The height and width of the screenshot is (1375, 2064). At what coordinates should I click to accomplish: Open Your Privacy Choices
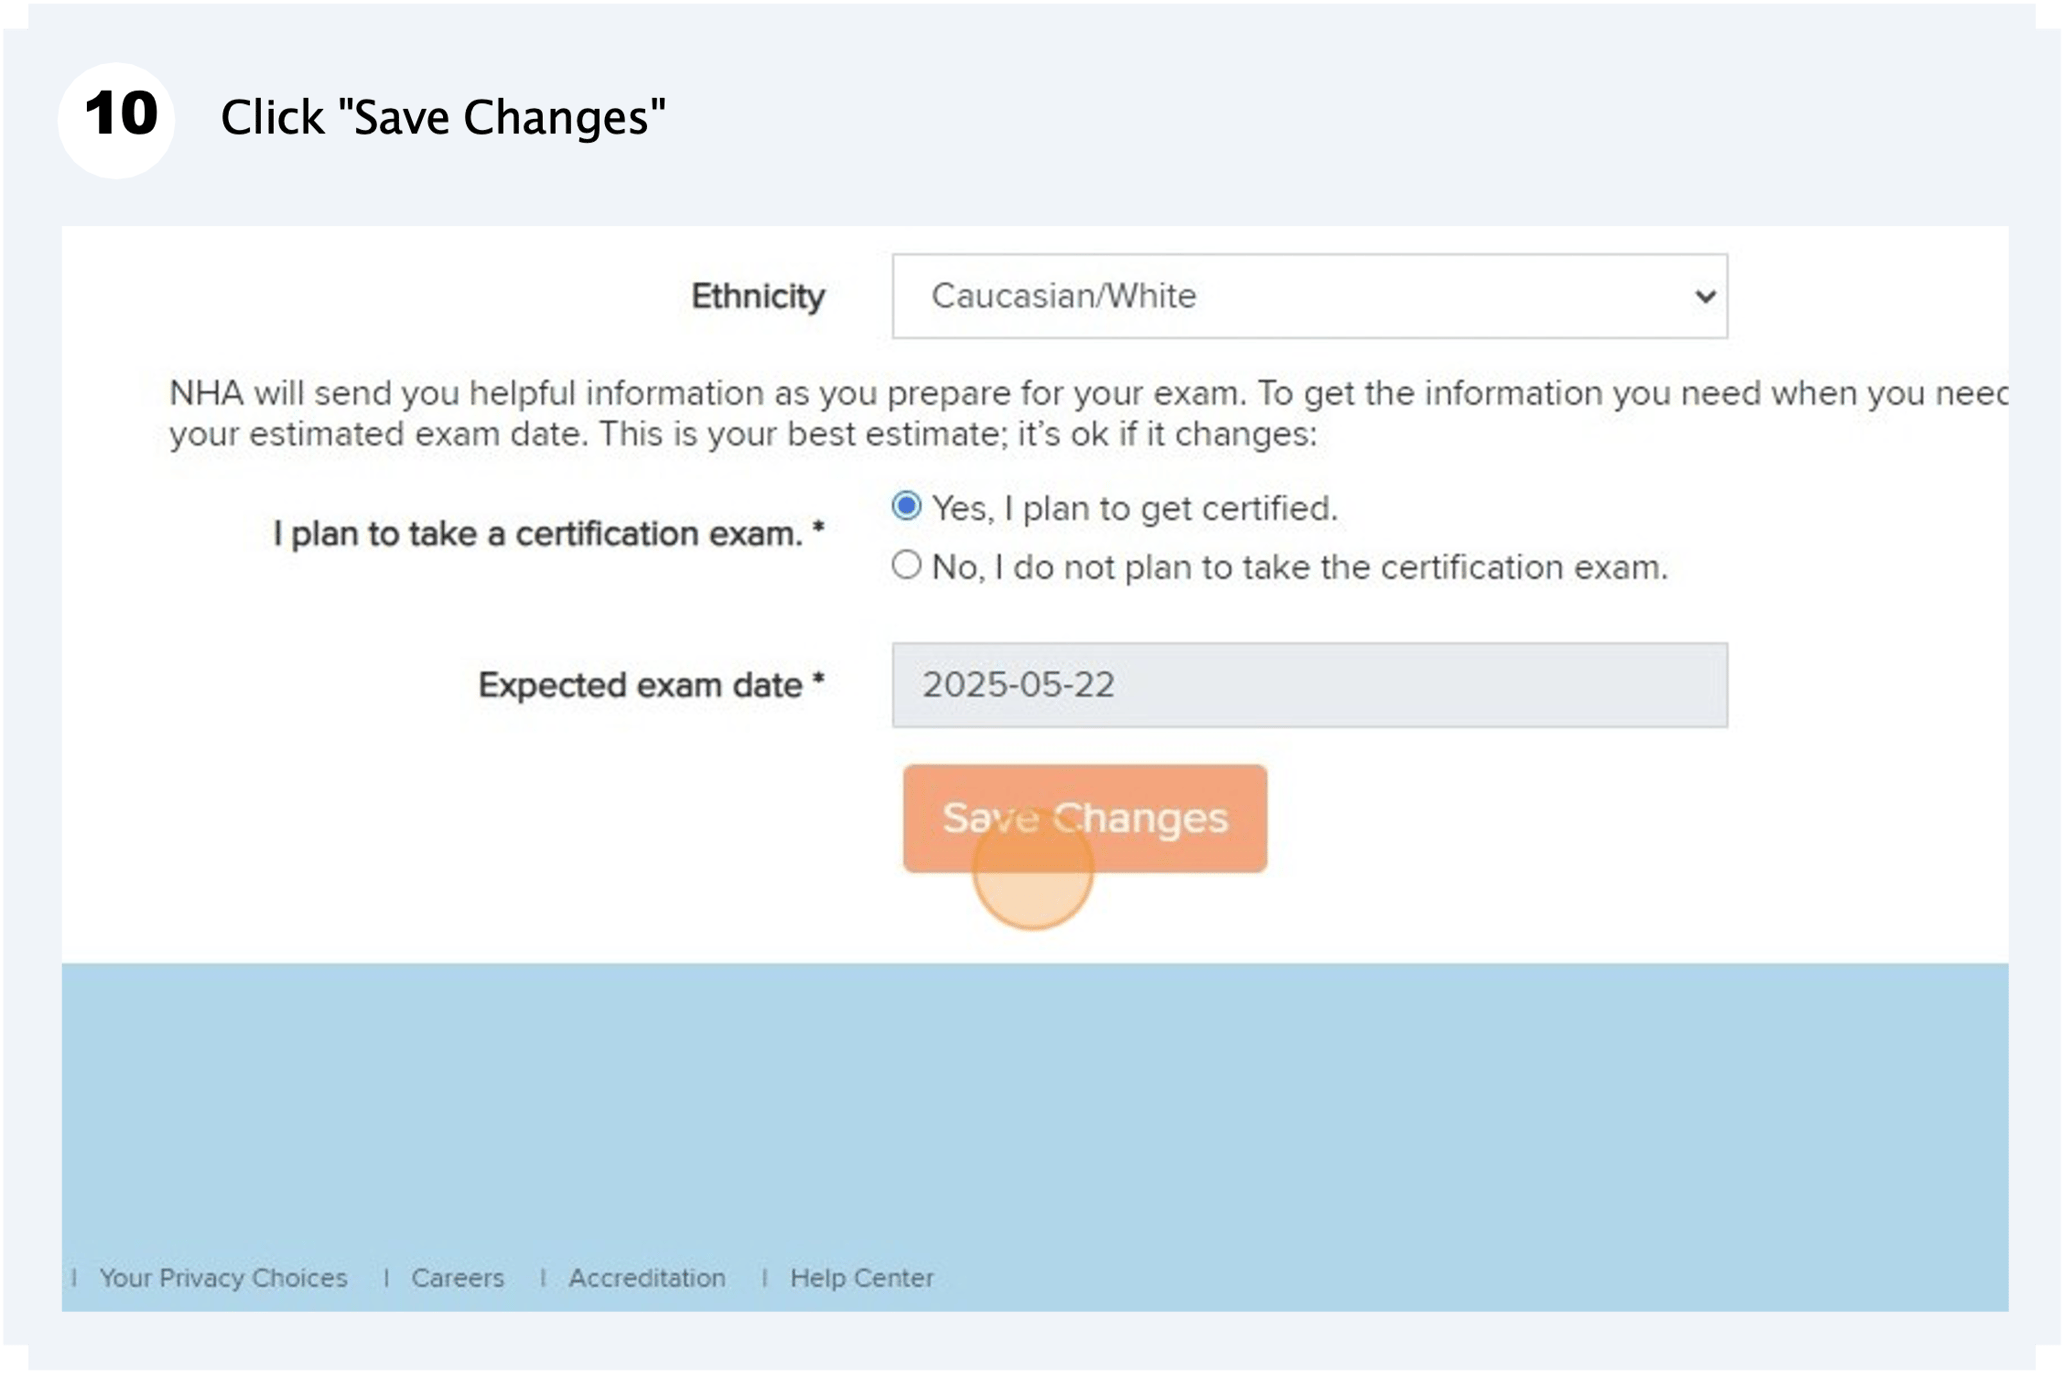pyautogui.click(x=223, y=1278)
